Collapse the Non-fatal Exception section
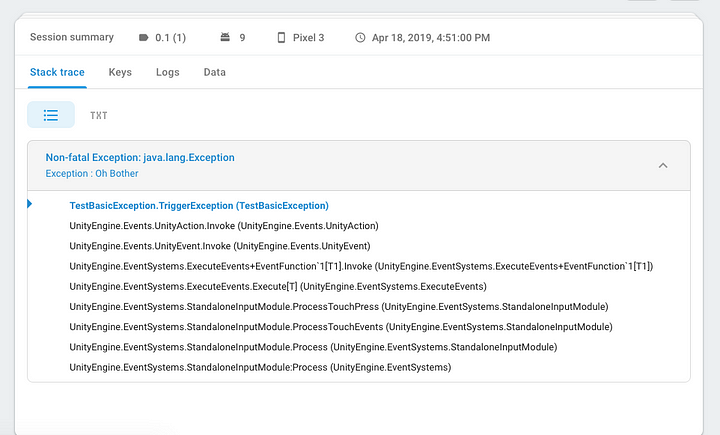The image size is (720, 435). pos(663,165)
